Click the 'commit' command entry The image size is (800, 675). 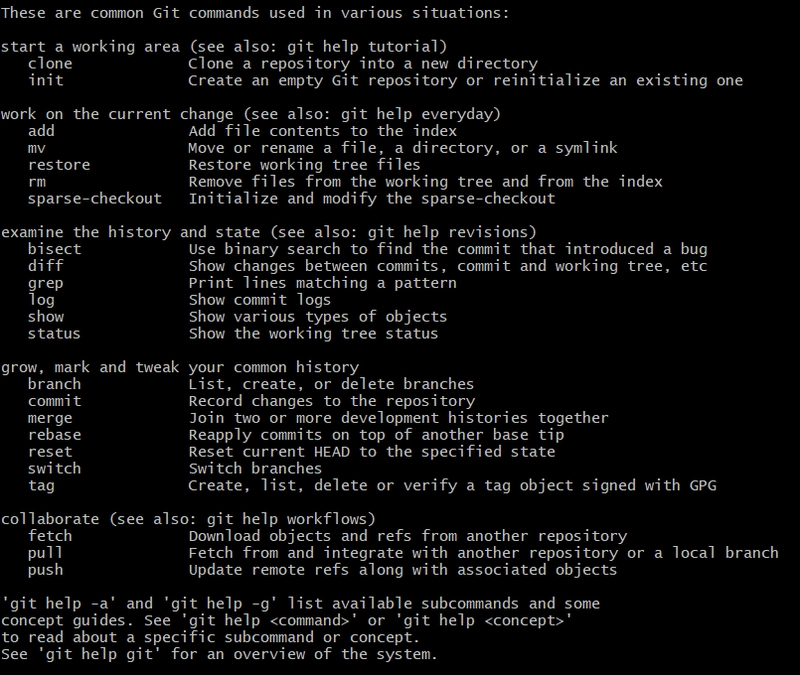click(55, 401)
